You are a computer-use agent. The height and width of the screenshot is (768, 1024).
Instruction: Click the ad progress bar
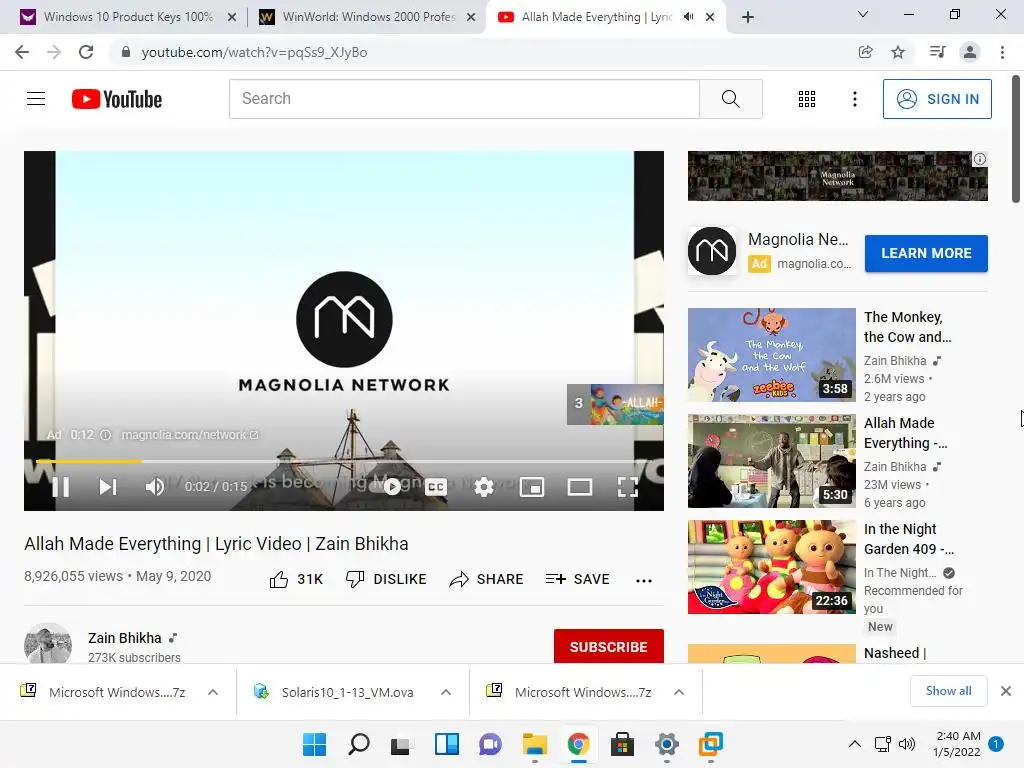tap(344, 461)
